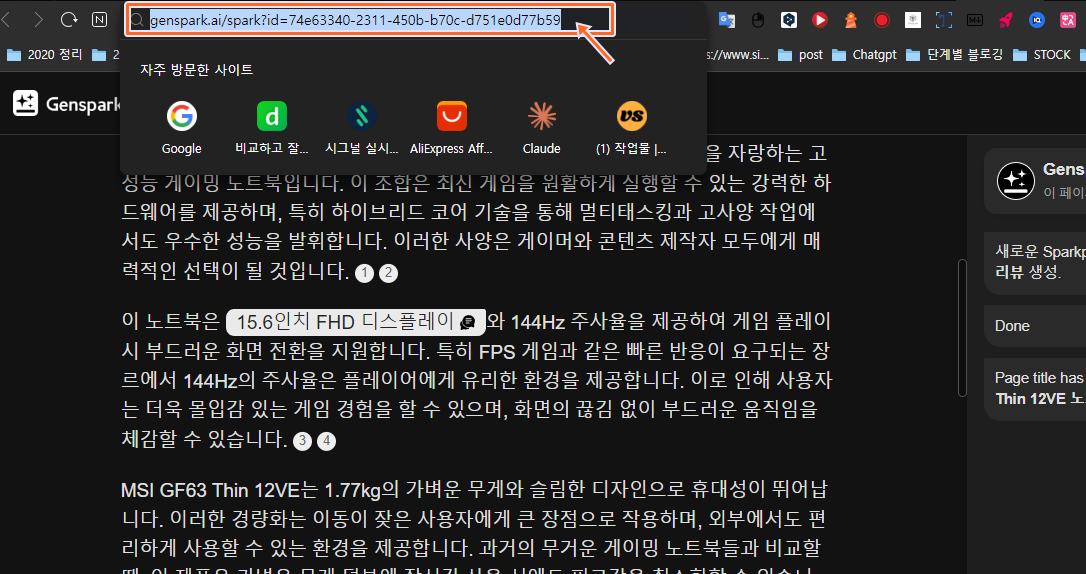Click the chat bubble icon in display chip

click(x=468, y=323)
